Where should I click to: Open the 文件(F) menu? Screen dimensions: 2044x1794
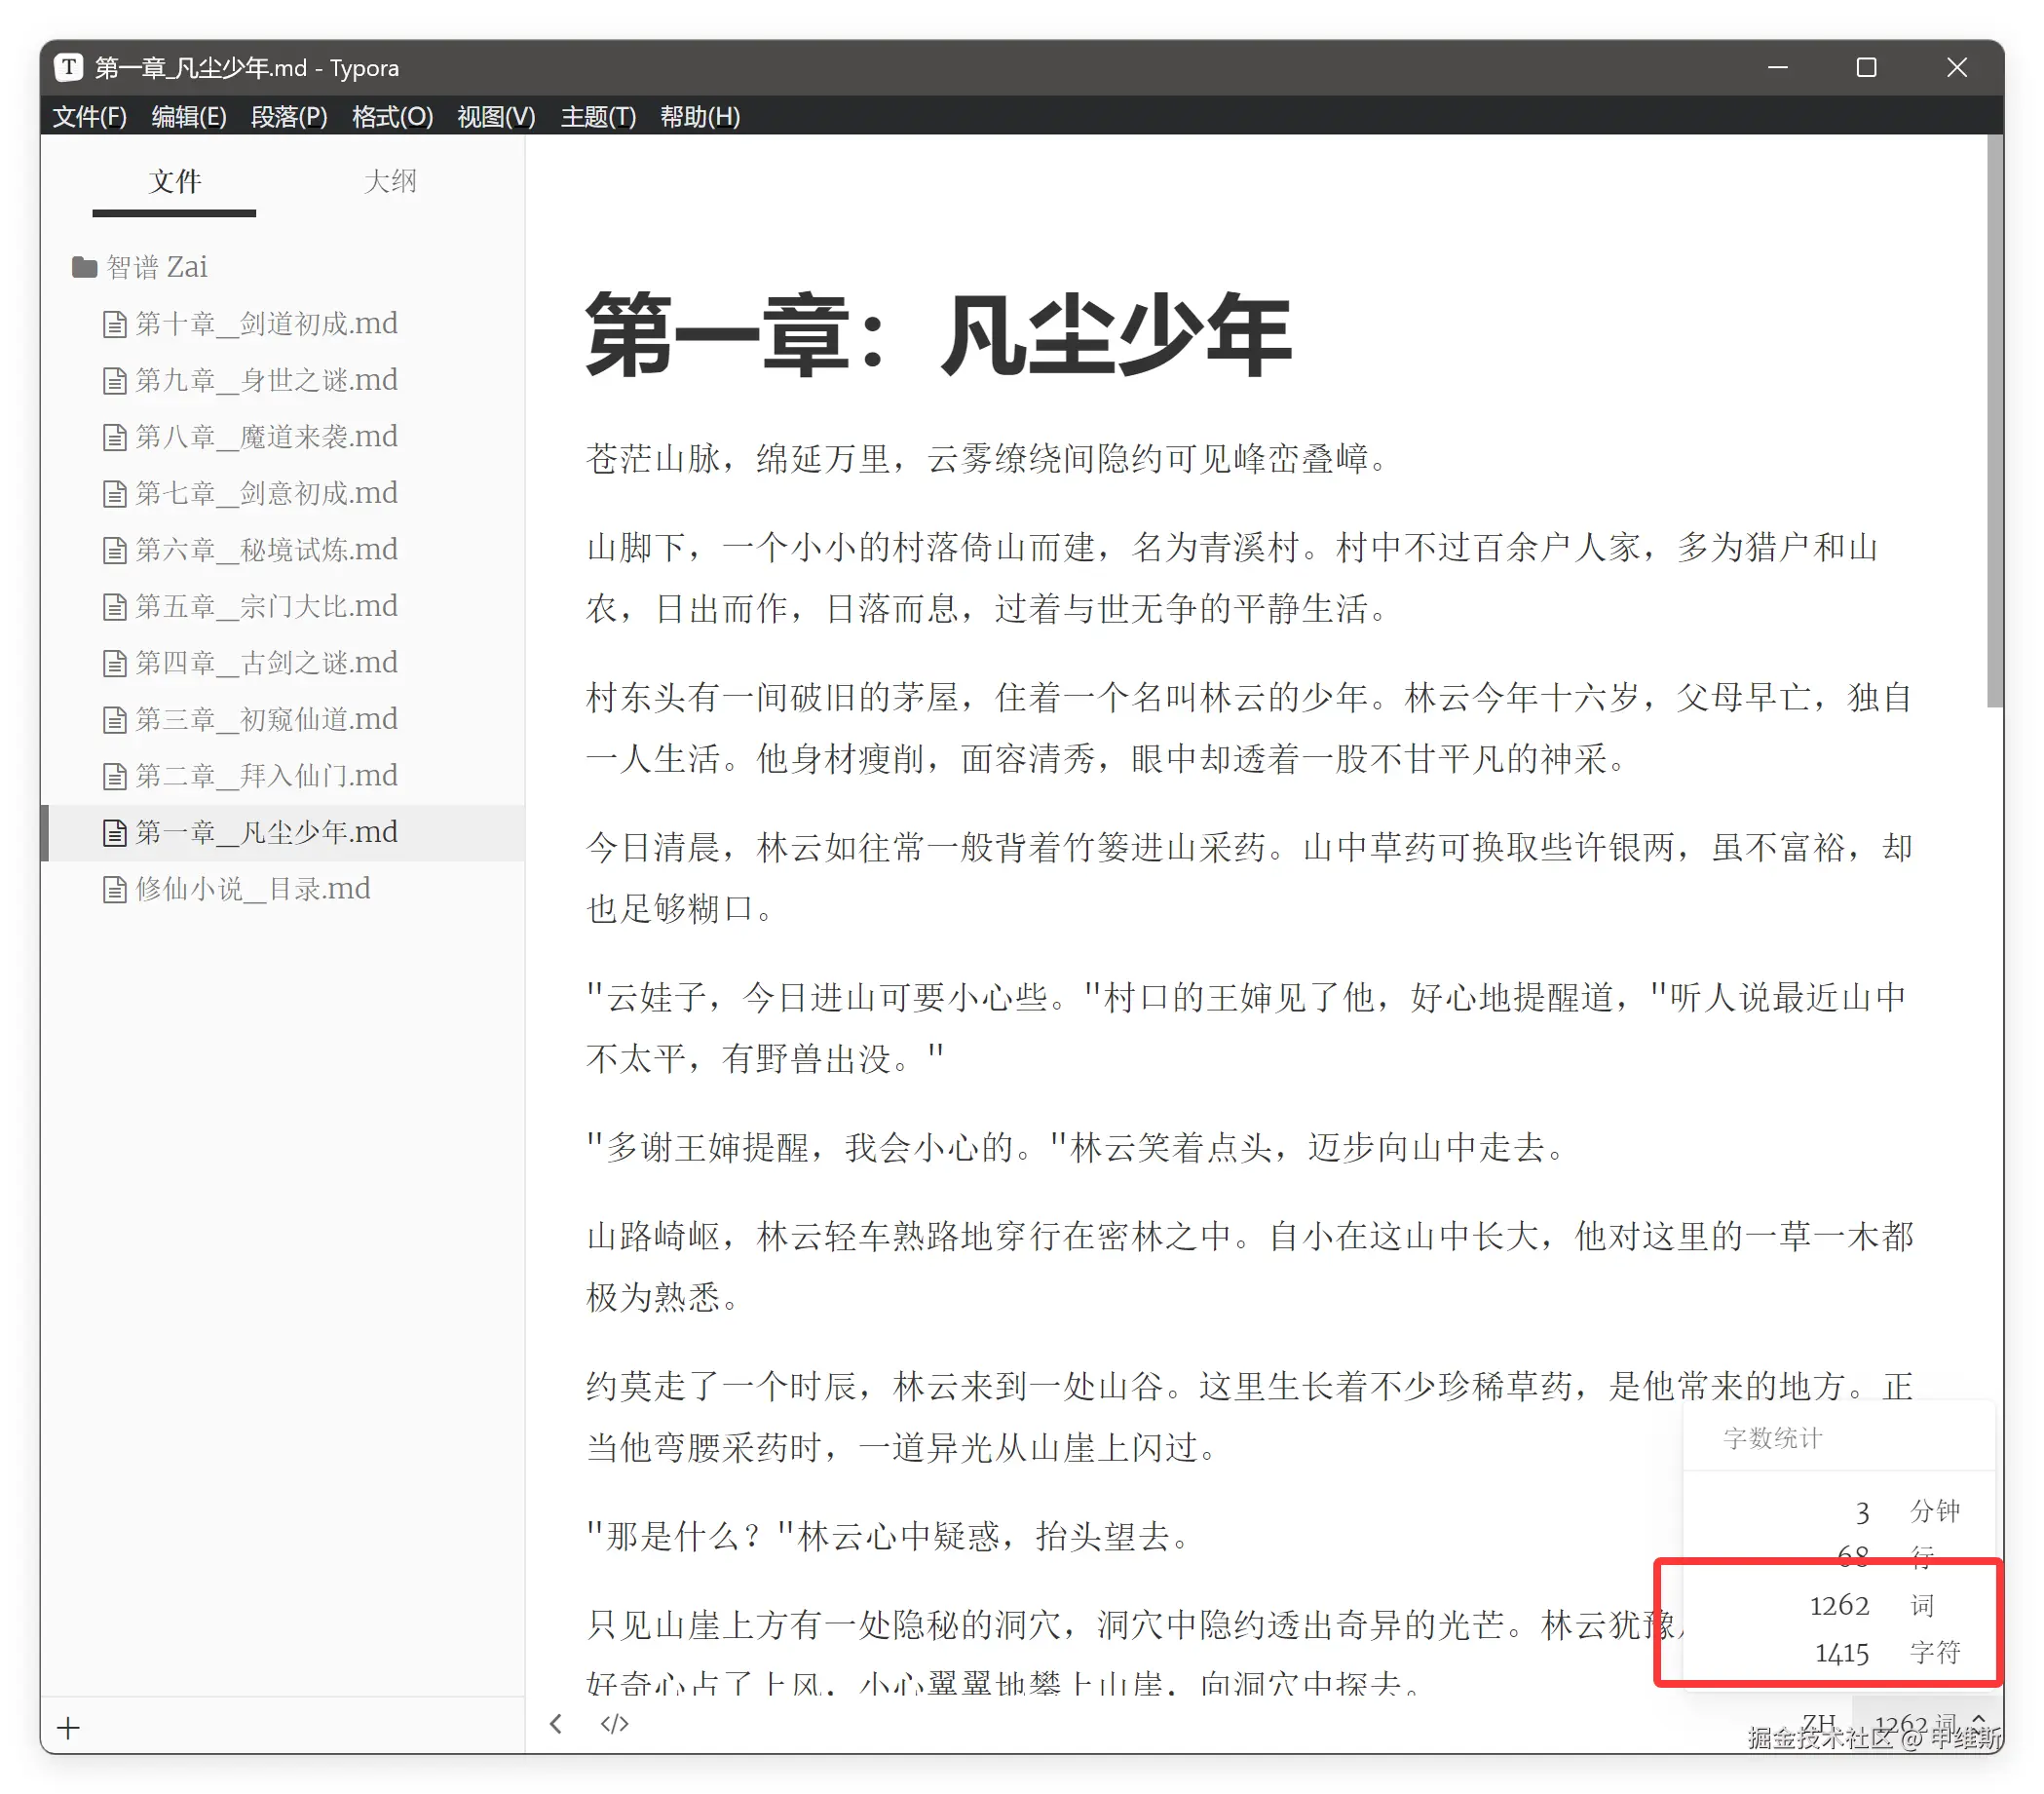89,117
